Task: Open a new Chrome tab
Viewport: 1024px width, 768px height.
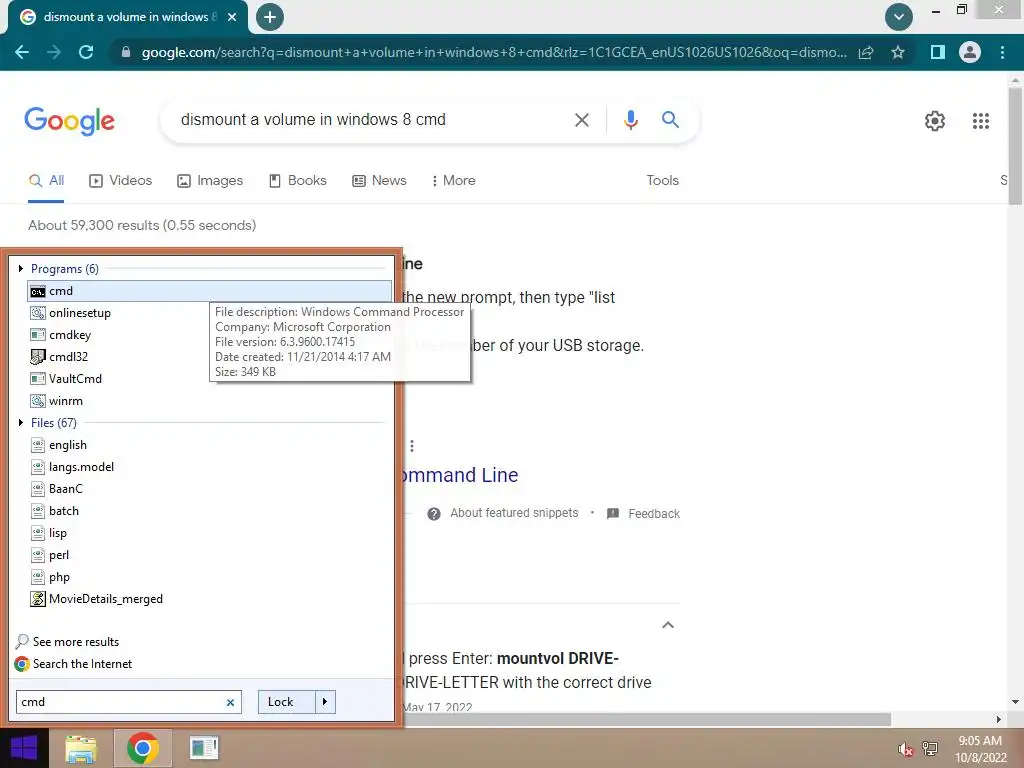Action: click(x=270, y=17)
